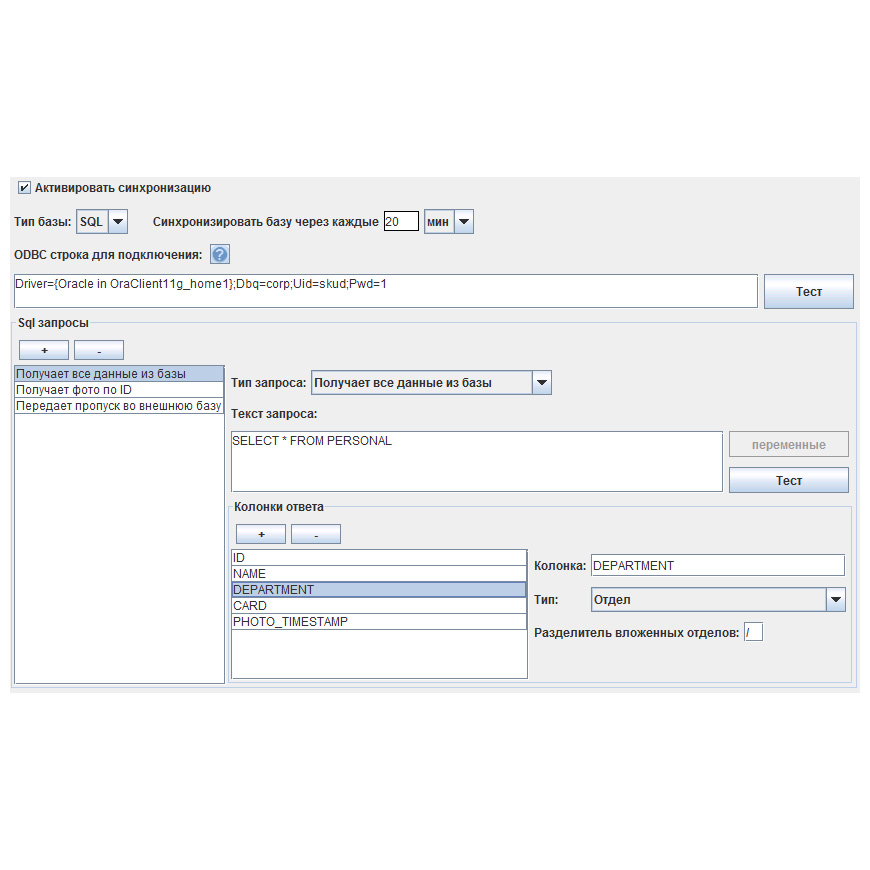Add a new SQL query with plus button

[44, 350]
